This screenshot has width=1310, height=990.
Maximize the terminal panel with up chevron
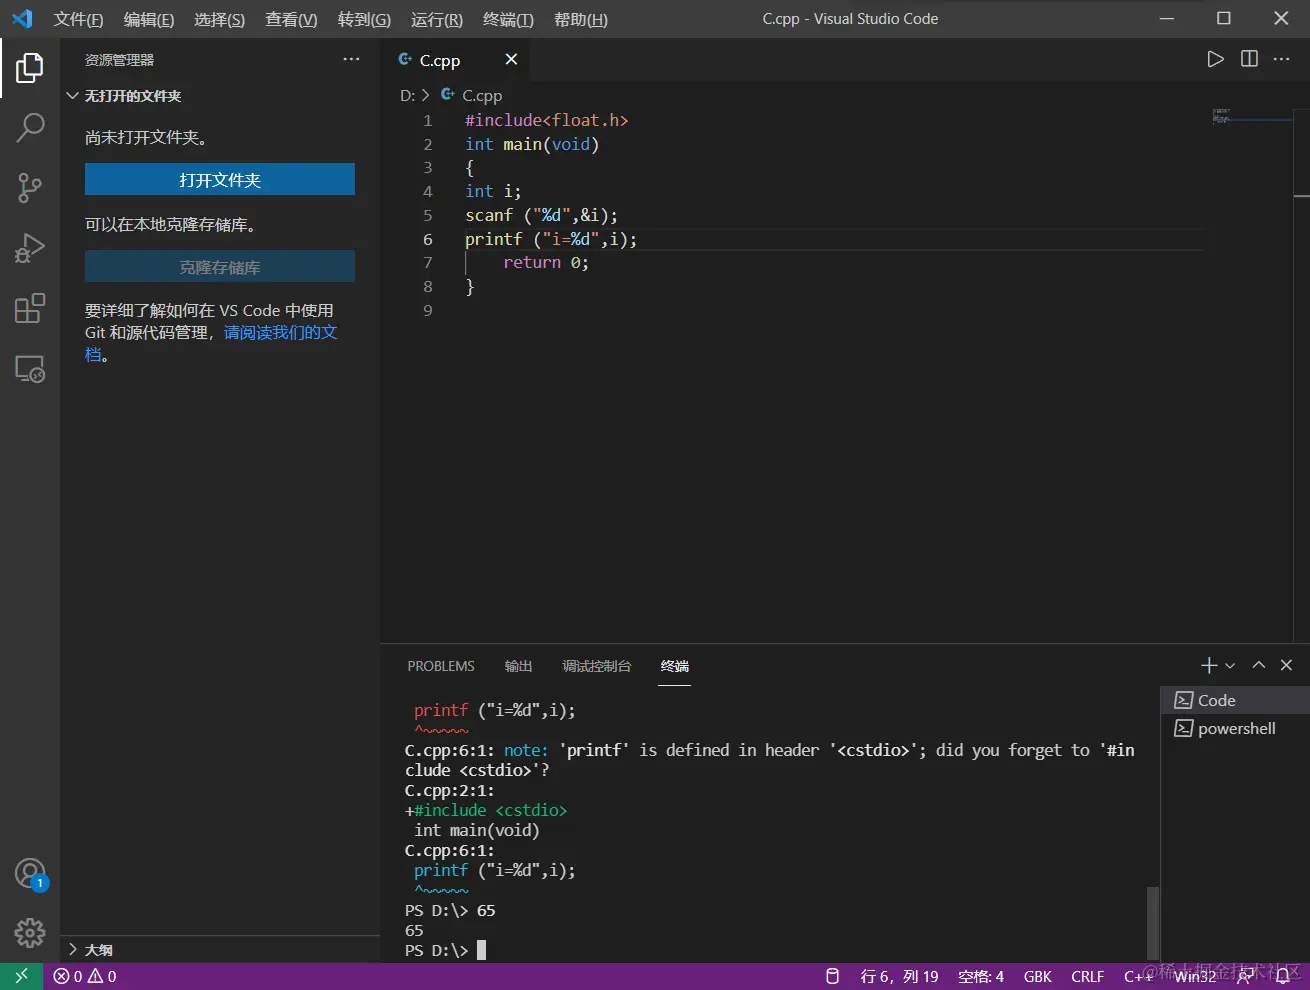[x=1259, y=665]
